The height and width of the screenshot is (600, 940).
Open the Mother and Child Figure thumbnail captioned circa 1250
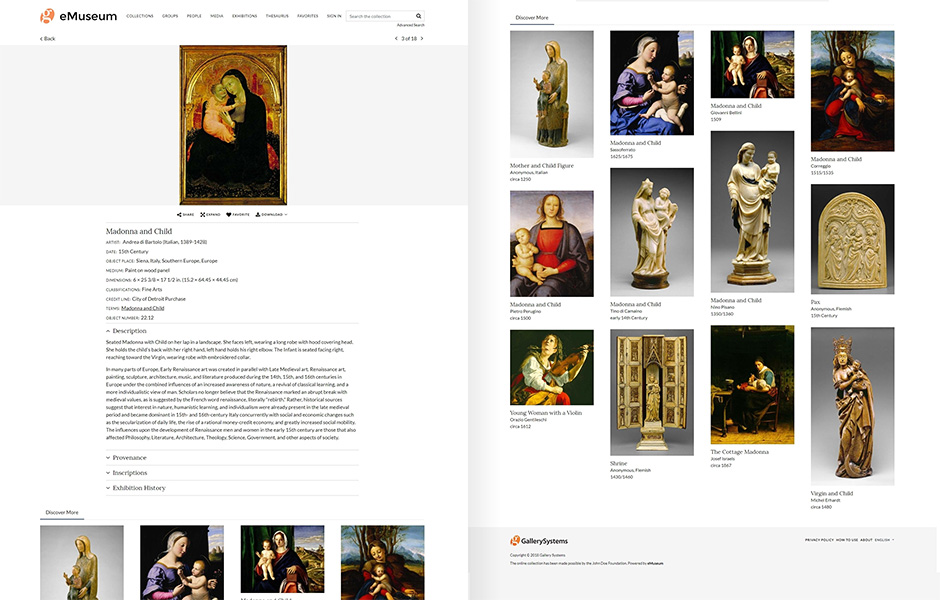[552, 94]
